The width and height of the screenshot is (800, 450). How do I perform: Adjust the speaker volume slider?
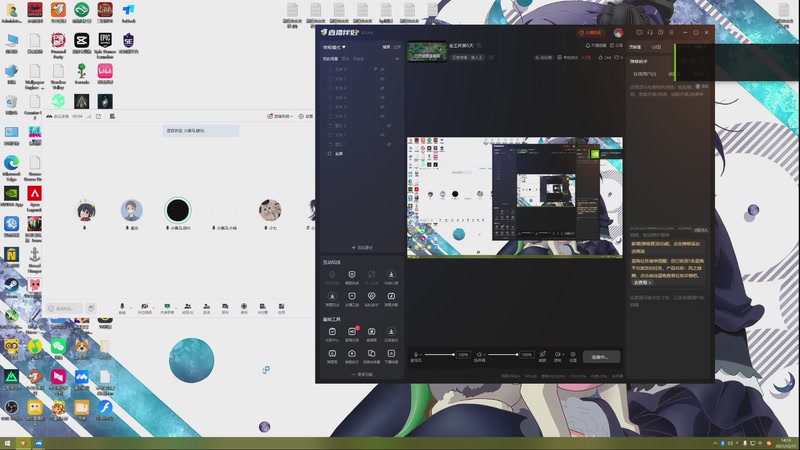pyautogui.click(x=503, y=355)
